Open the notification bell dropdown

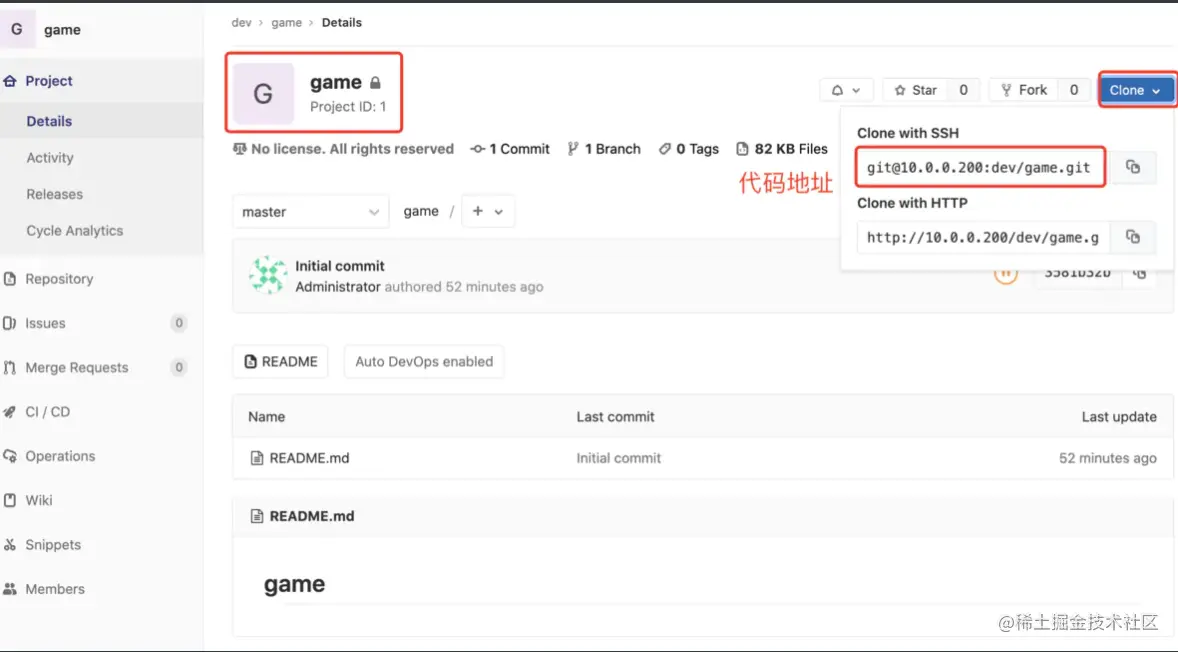pyautogui.click(x=846, y=90)
